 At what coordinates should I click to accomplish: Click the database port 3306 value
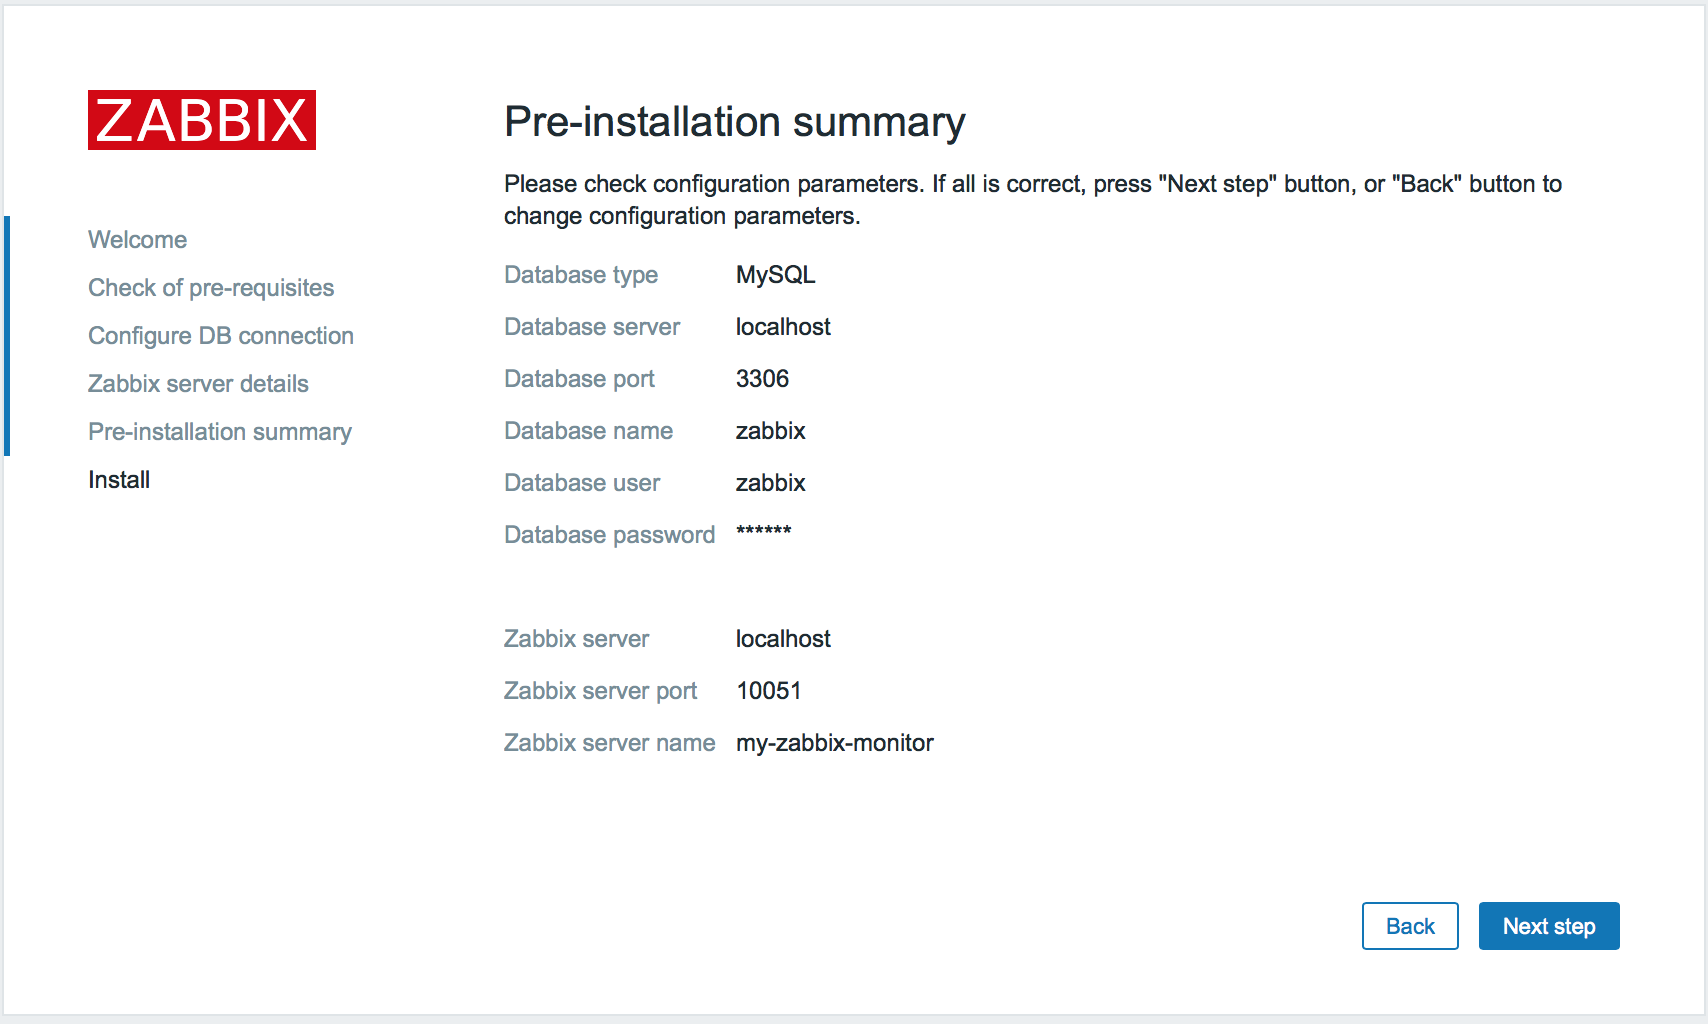click(762, 379)
